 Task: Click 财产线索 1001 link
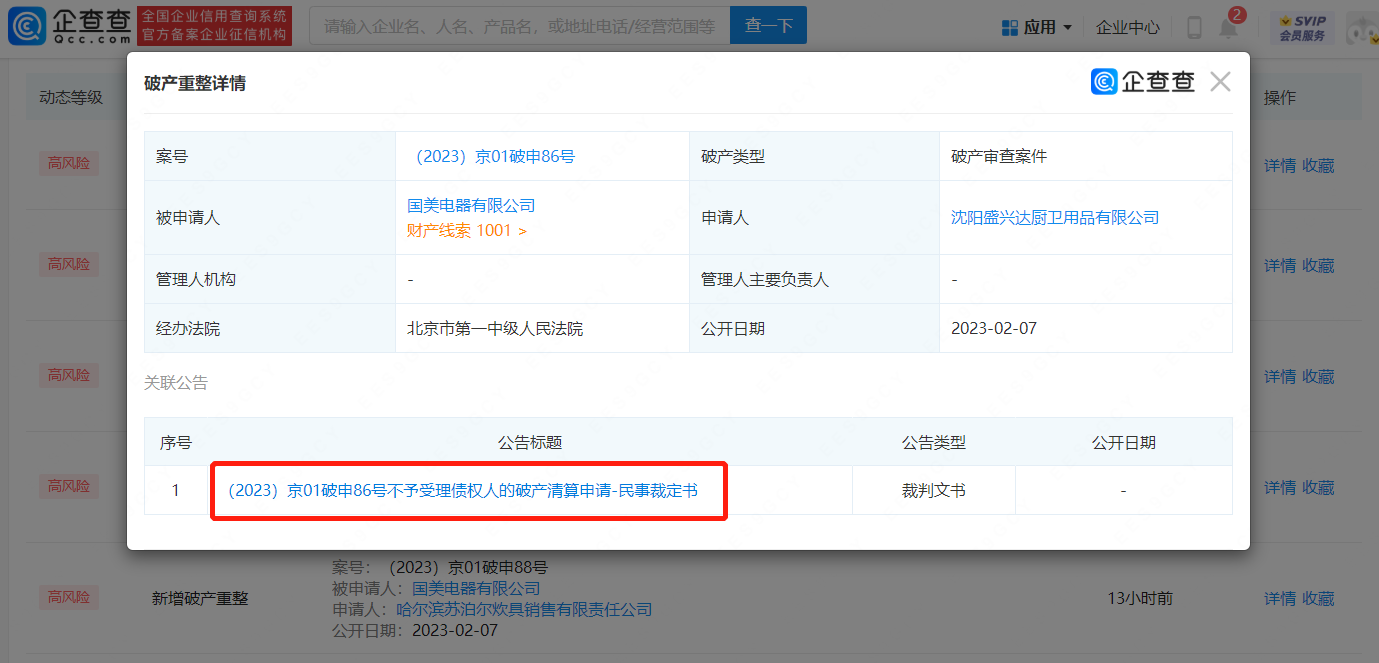[466, 230]
